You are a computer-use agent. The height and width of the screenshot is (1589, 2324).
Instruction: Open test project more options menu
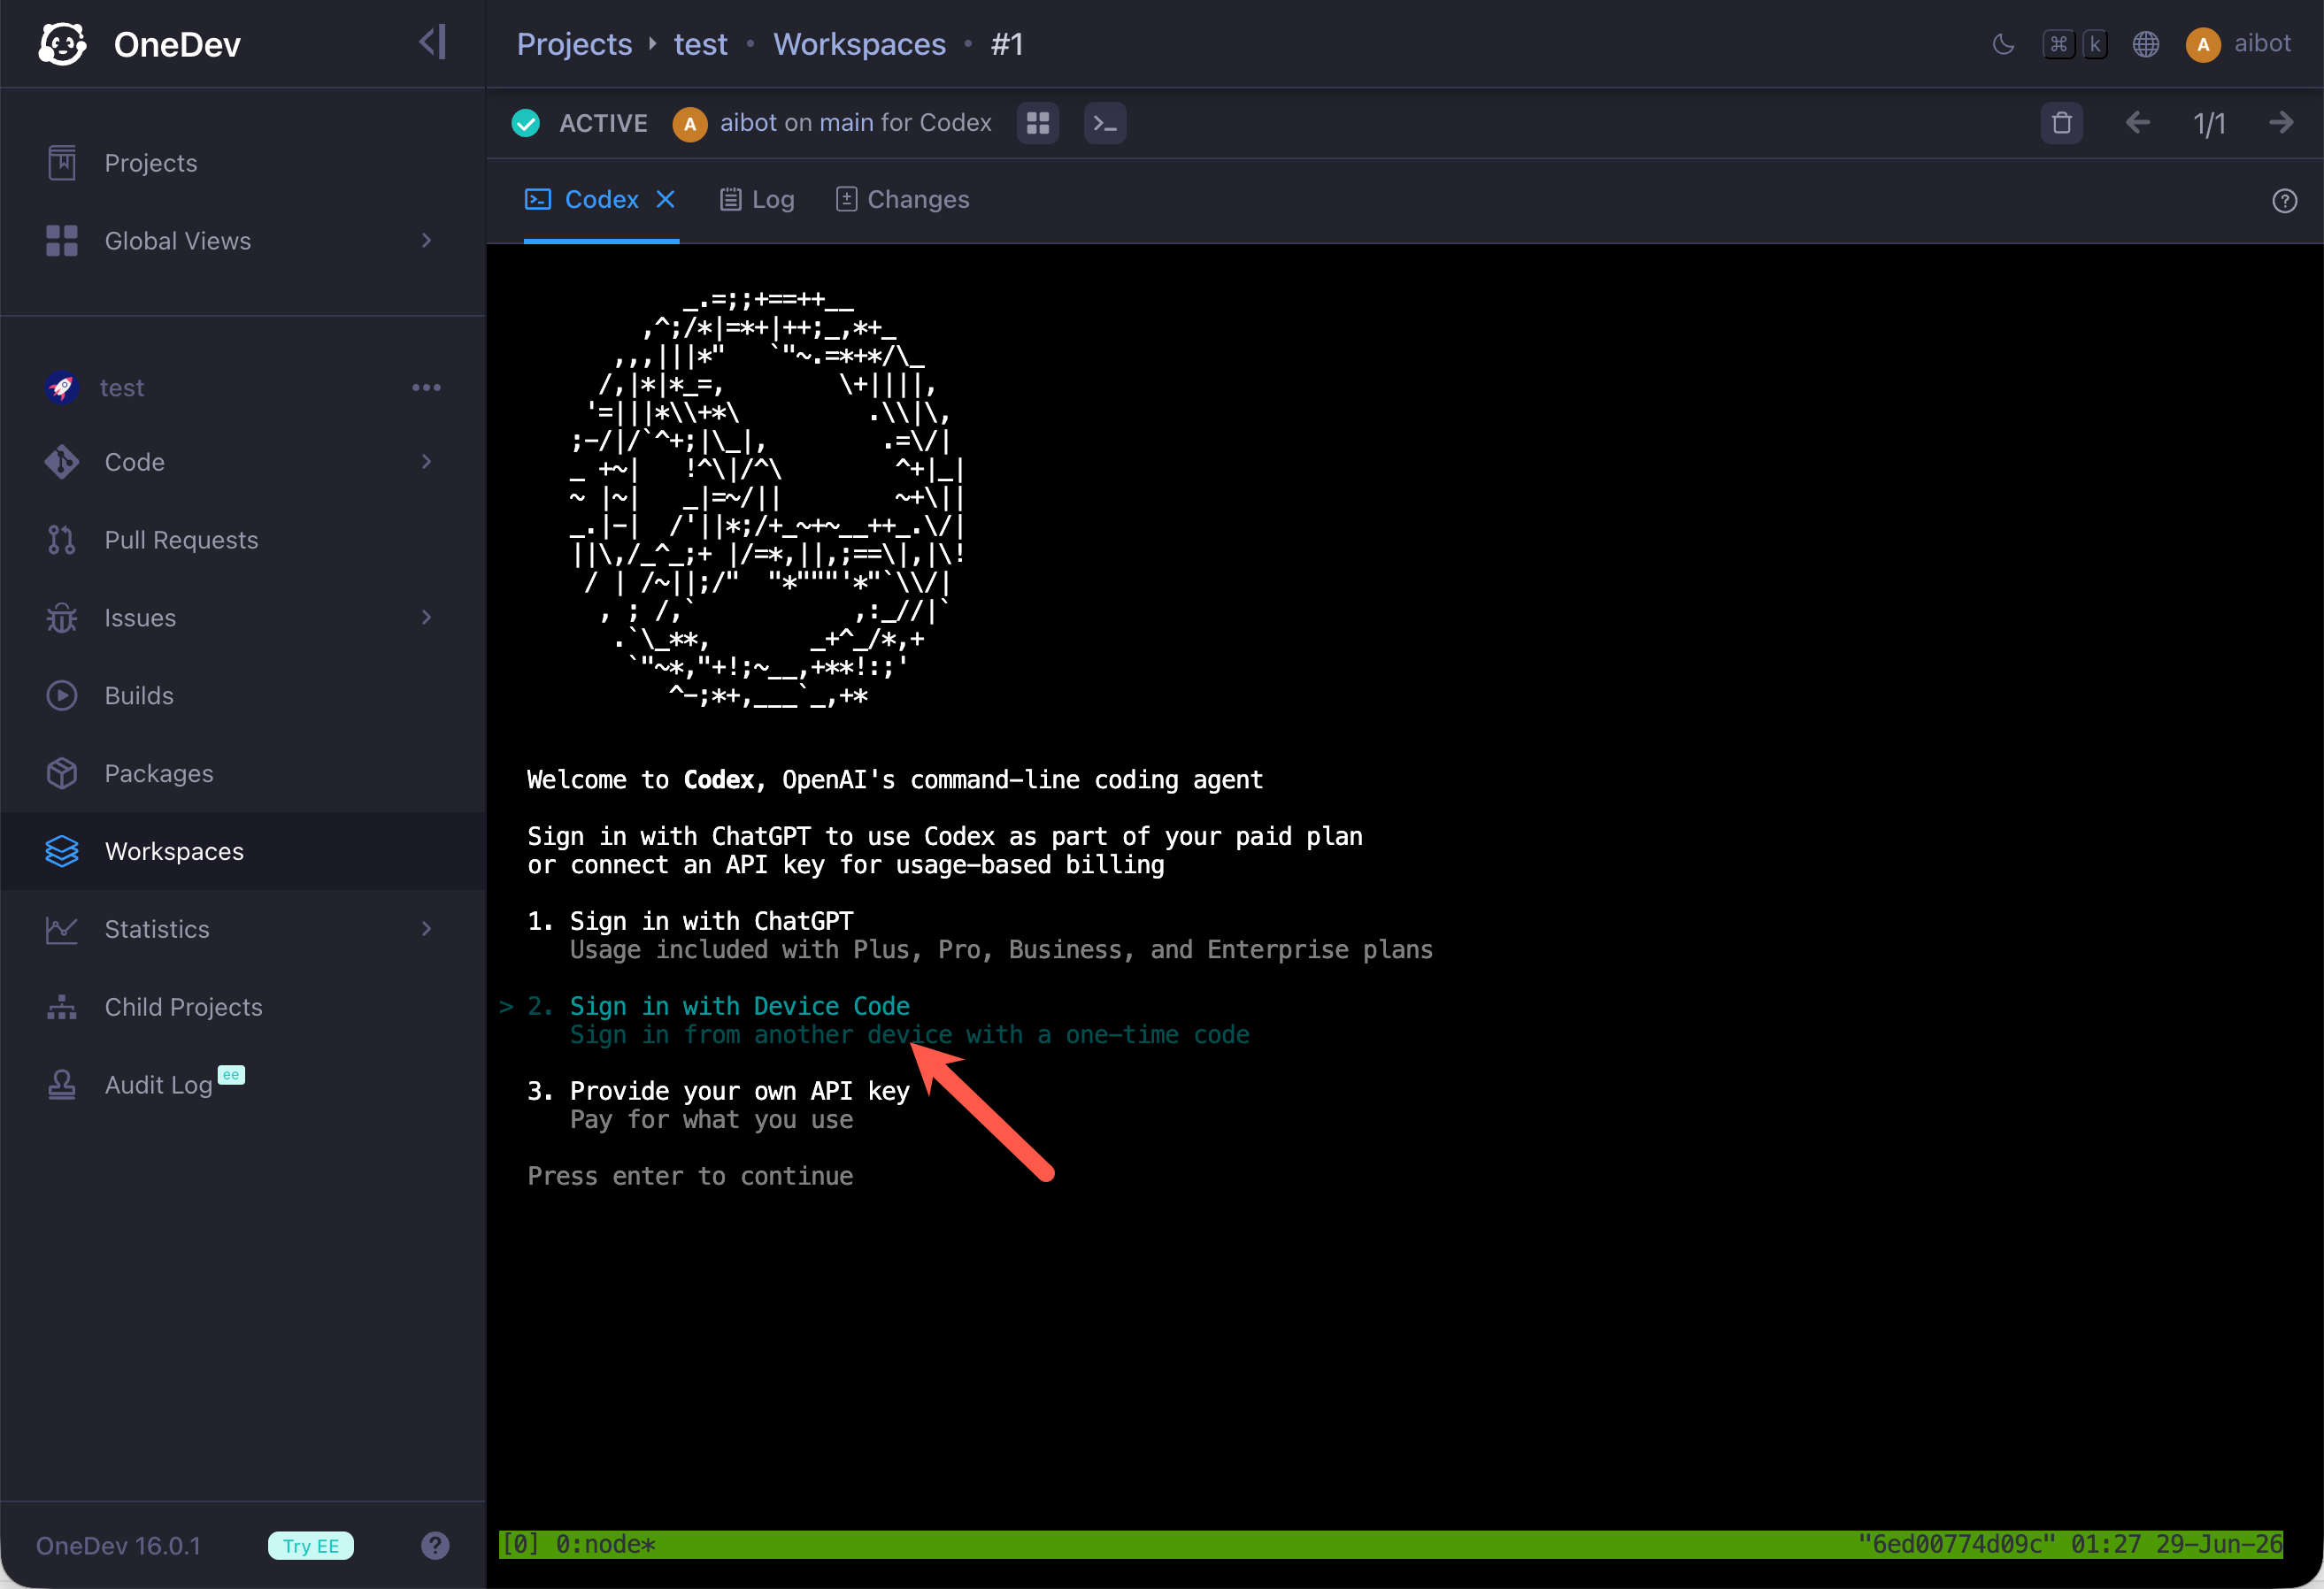427,387
